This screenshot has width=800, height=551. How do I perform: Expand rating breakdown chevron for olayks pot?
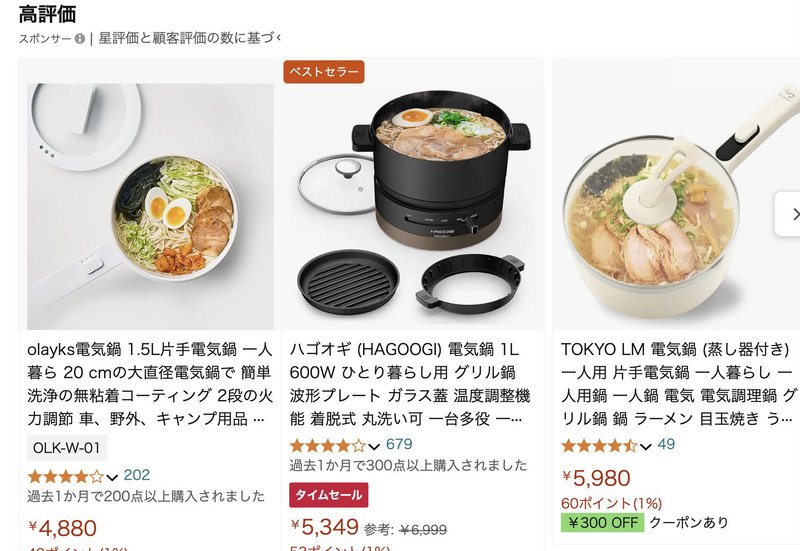pyautogui.click(x=112, y=478)
